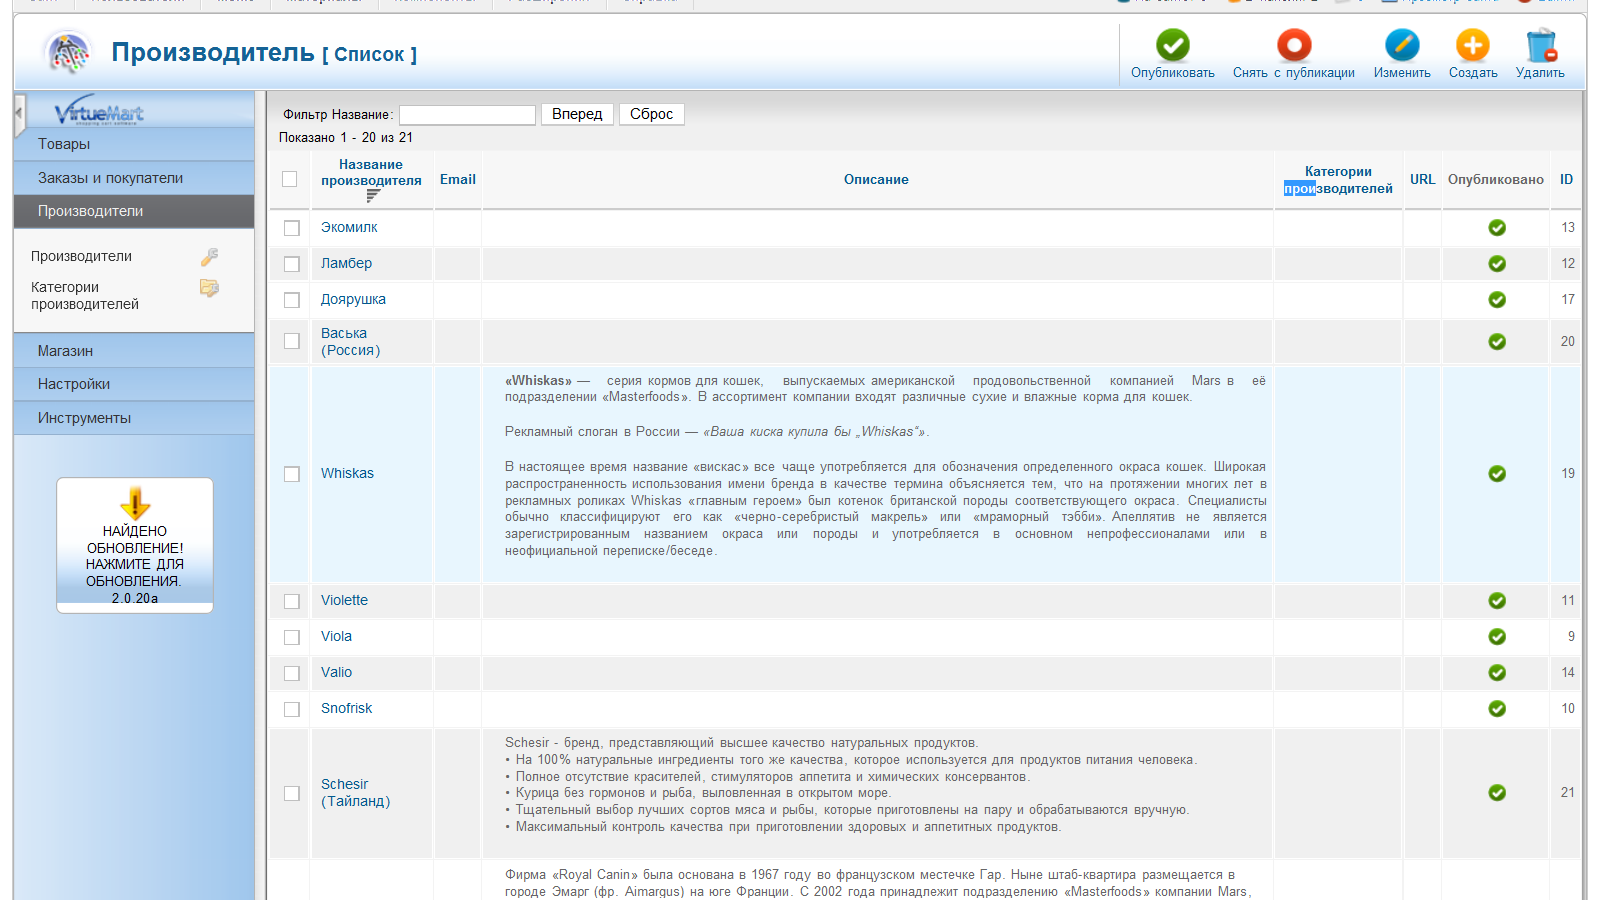Toggle published status for Violette
The width and height of the screenshot is (1600, 900).
coord(1496,601)
